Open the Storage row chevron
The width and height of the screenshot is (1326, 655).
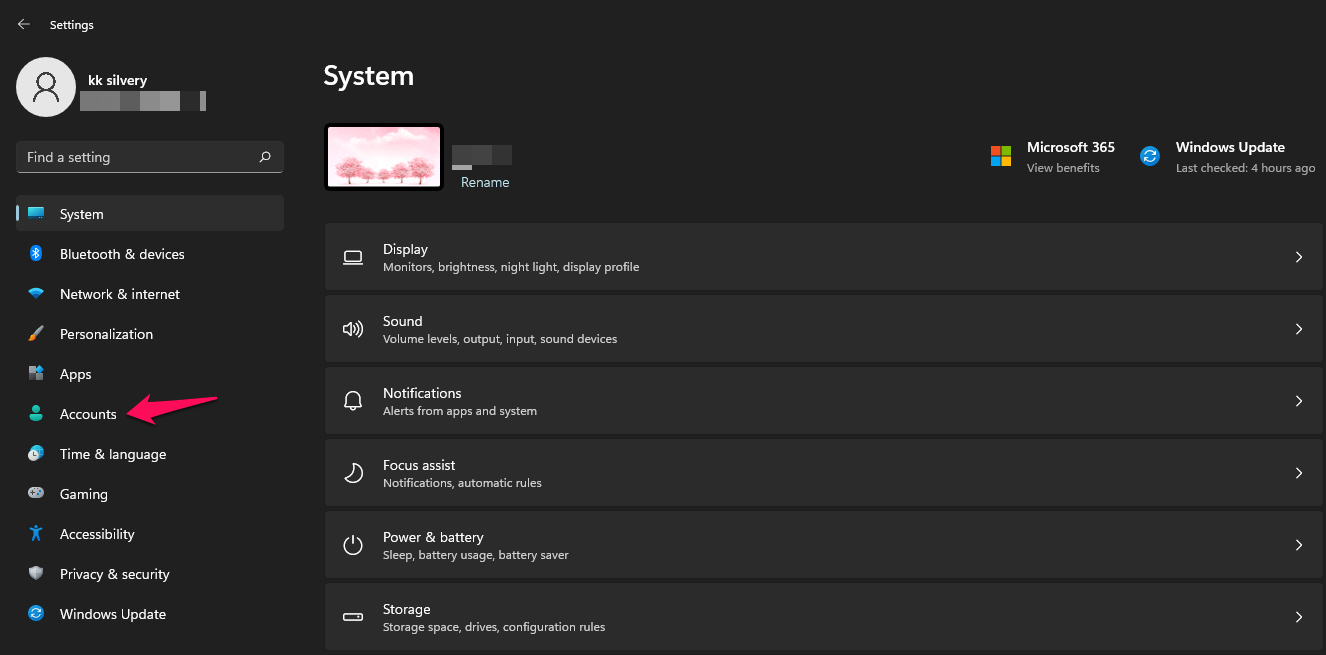click(x=1299, y=617)
